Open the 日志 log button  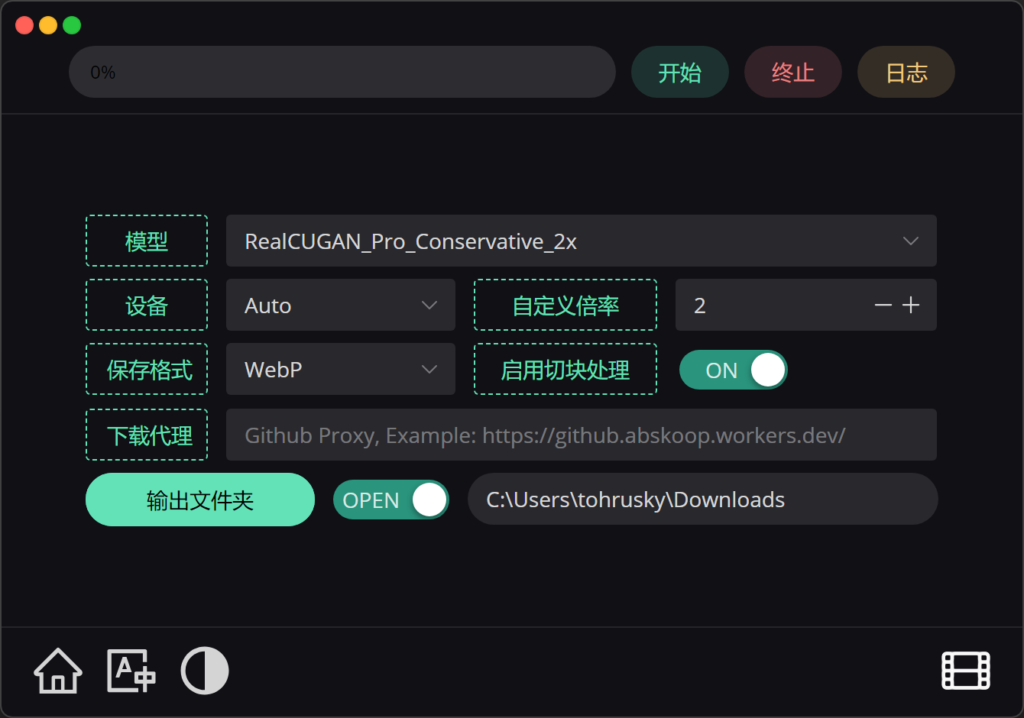(906, 73)
